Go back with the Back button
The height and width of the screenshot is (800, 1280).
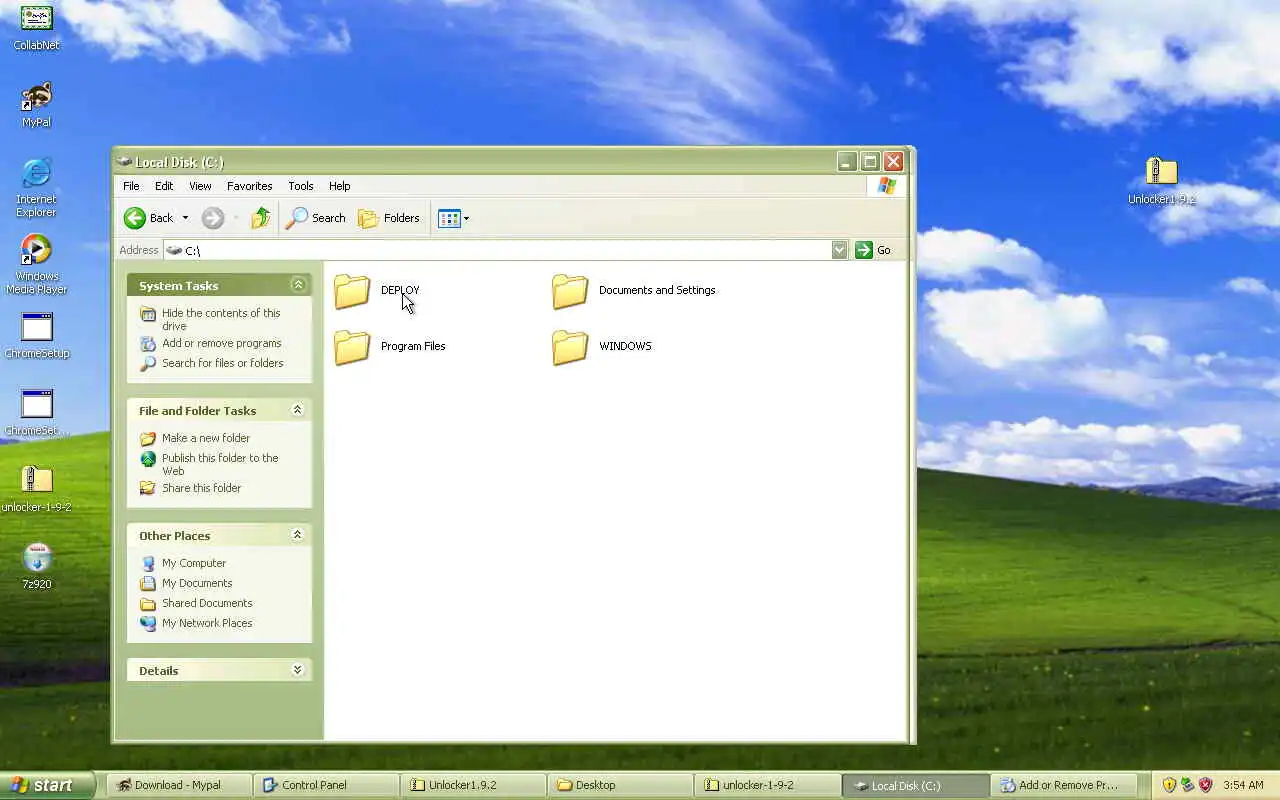(148, 218)
